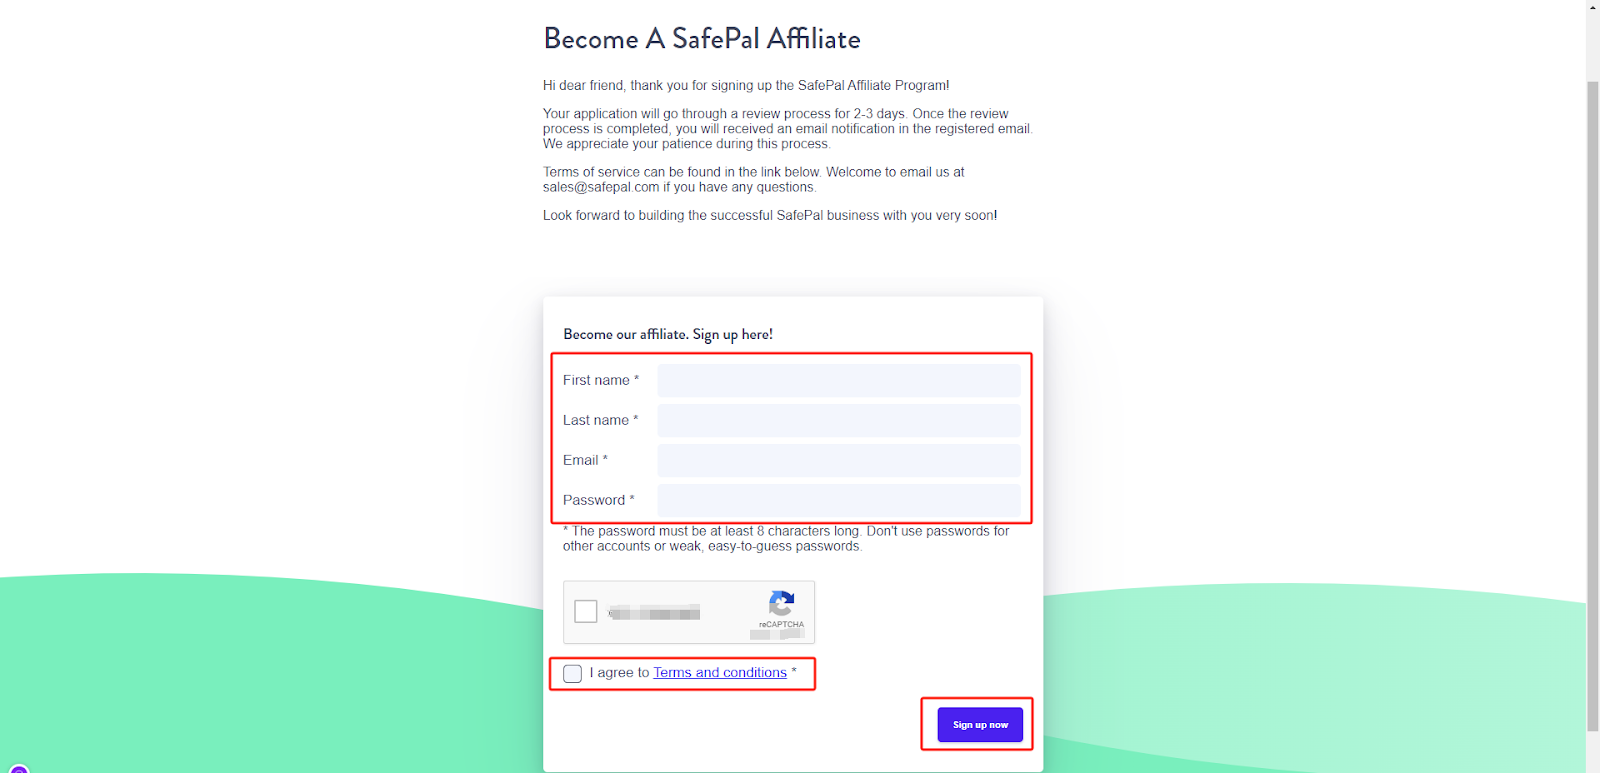The height and width of the screenshot is (773, 1600).
Task: Click the First name input field
Action: click(x=838, y=380)
